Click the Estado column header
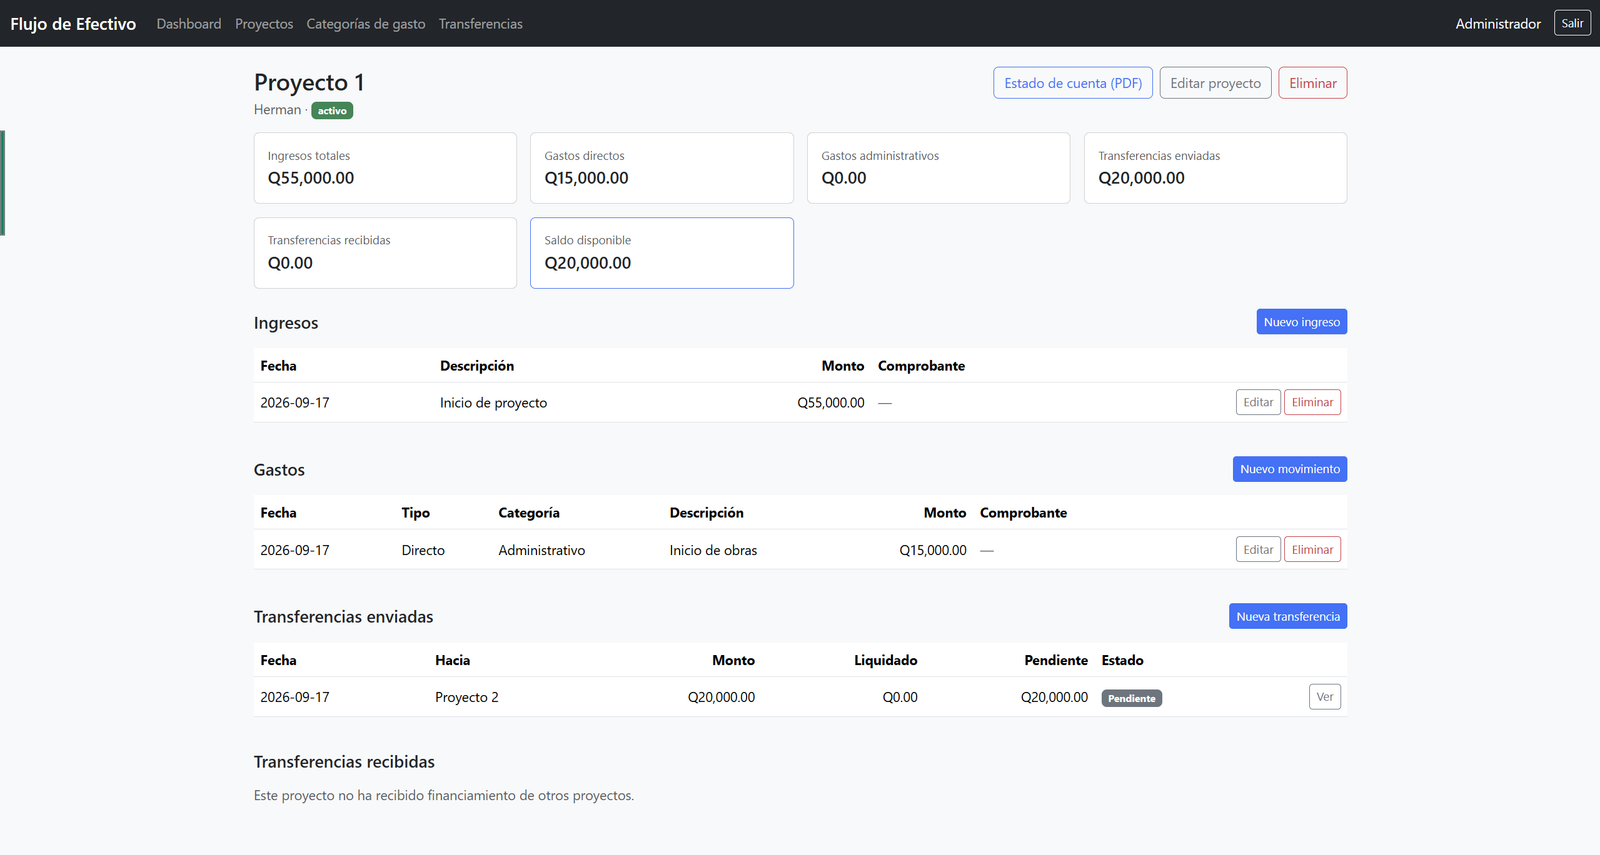This screenshot has width=1600, height=855. pos(1122,660)
